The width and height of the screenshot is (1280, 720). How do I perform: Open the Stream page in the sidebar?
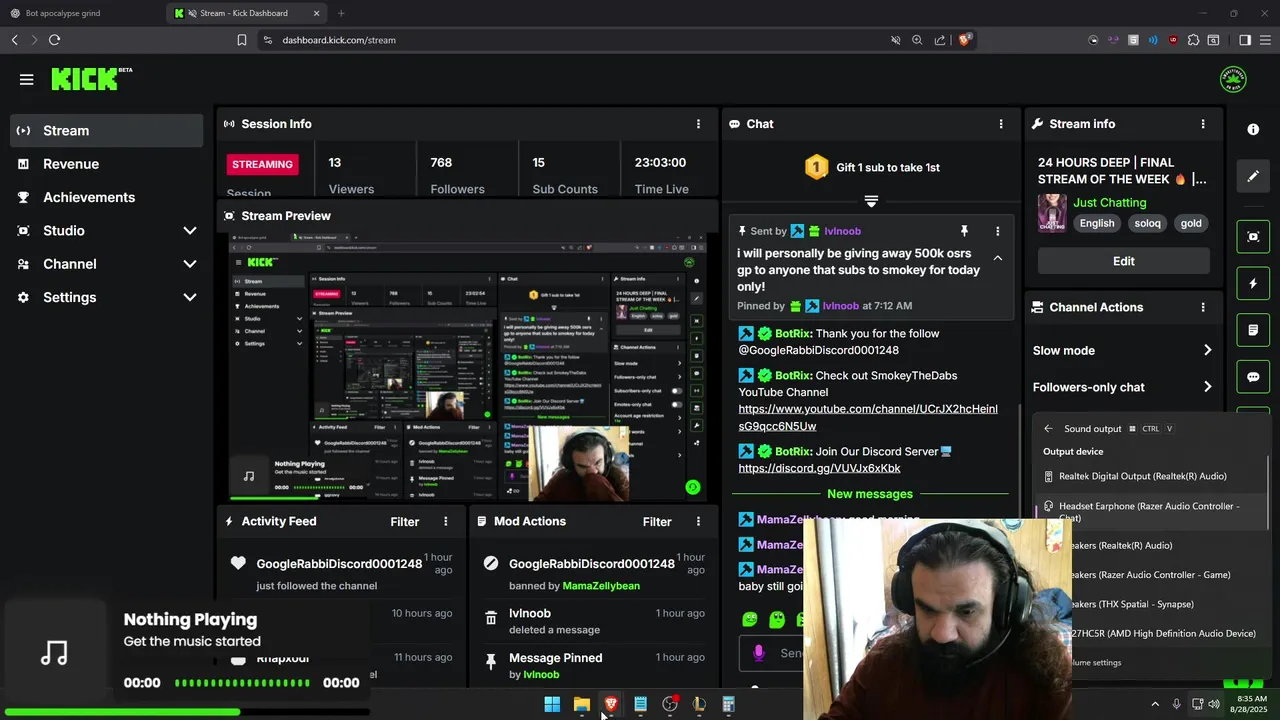point(106,131)
